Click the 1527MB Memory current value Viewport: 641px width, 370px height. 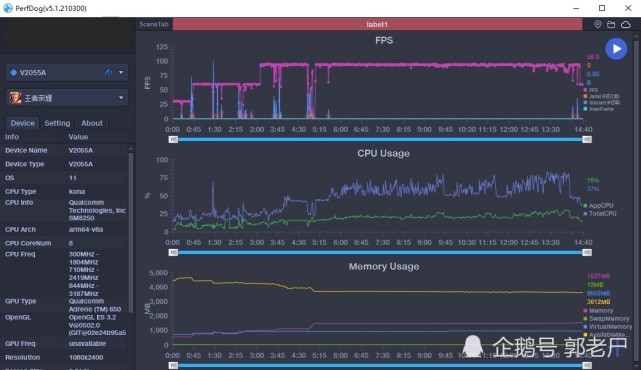coord(598,276)
